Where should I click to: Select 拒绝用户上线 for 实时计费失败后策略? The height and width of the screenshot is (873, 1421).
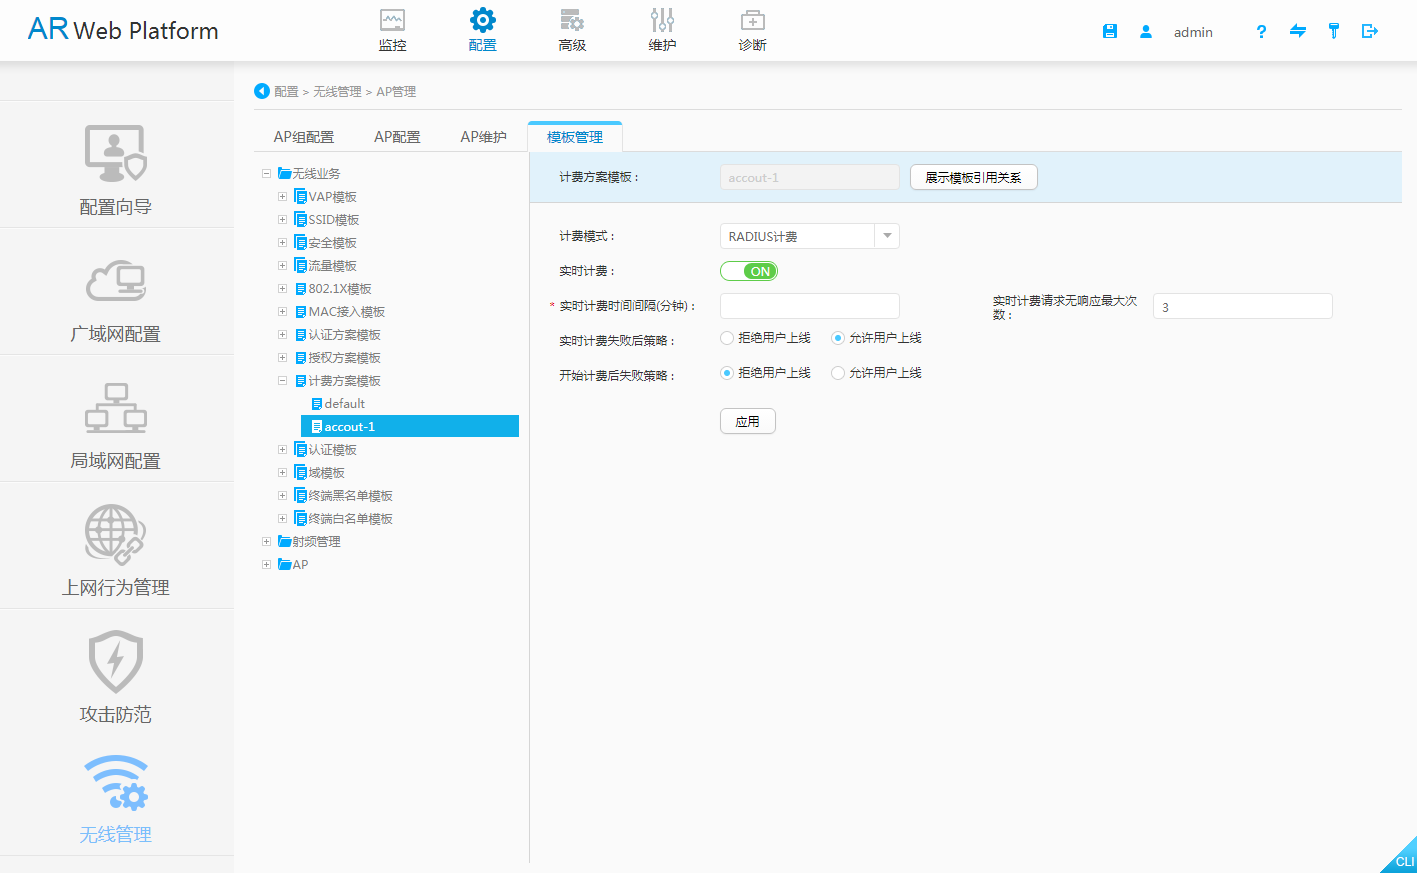click(725, 337)
